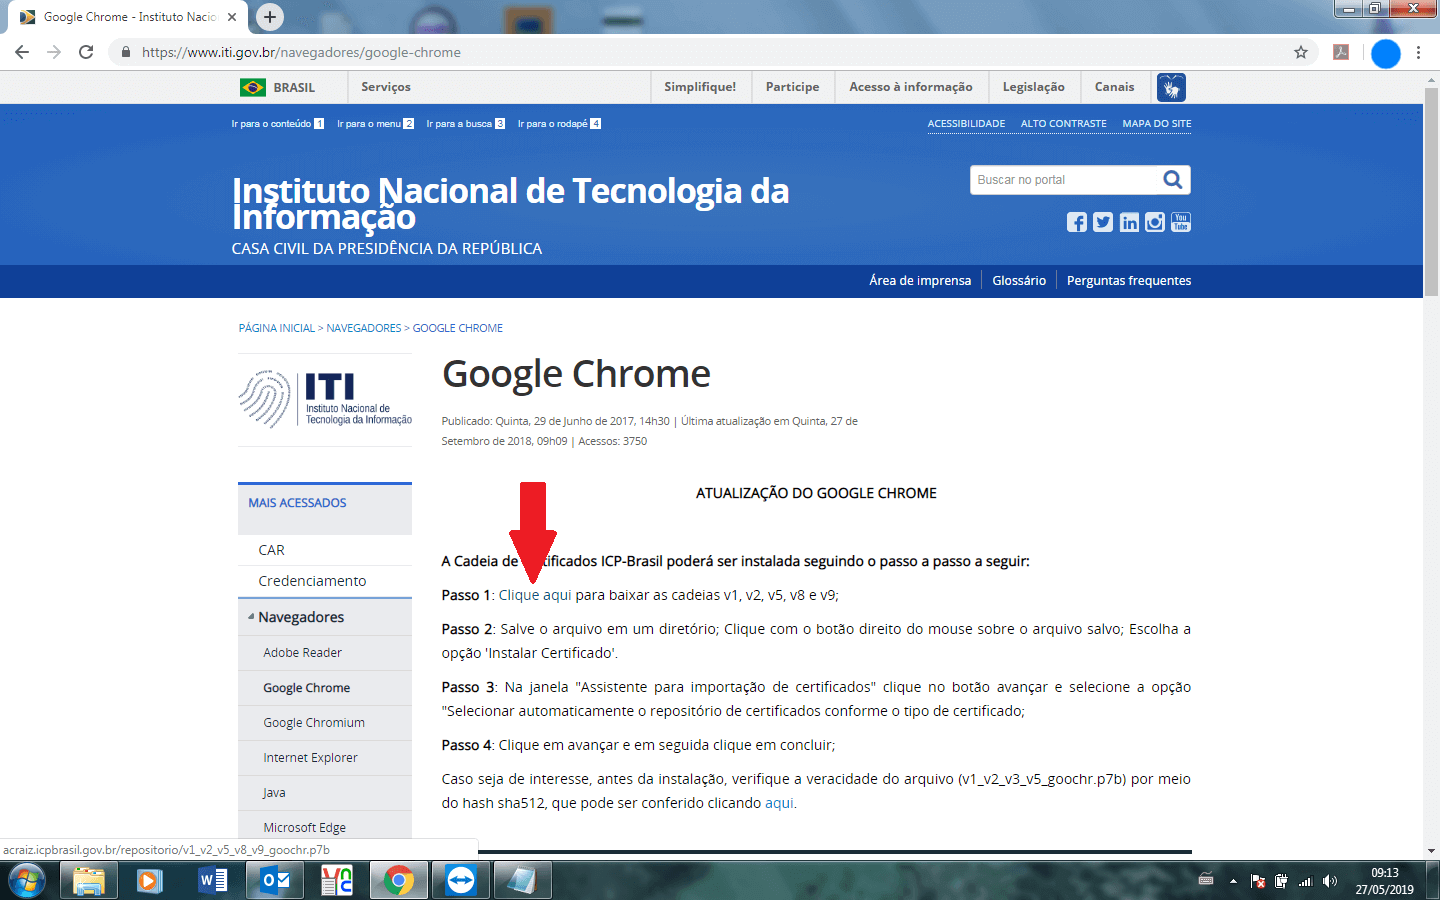Click the Chrome icon in the taskbar
This screenshot has height=900, width=1440.
399,881
